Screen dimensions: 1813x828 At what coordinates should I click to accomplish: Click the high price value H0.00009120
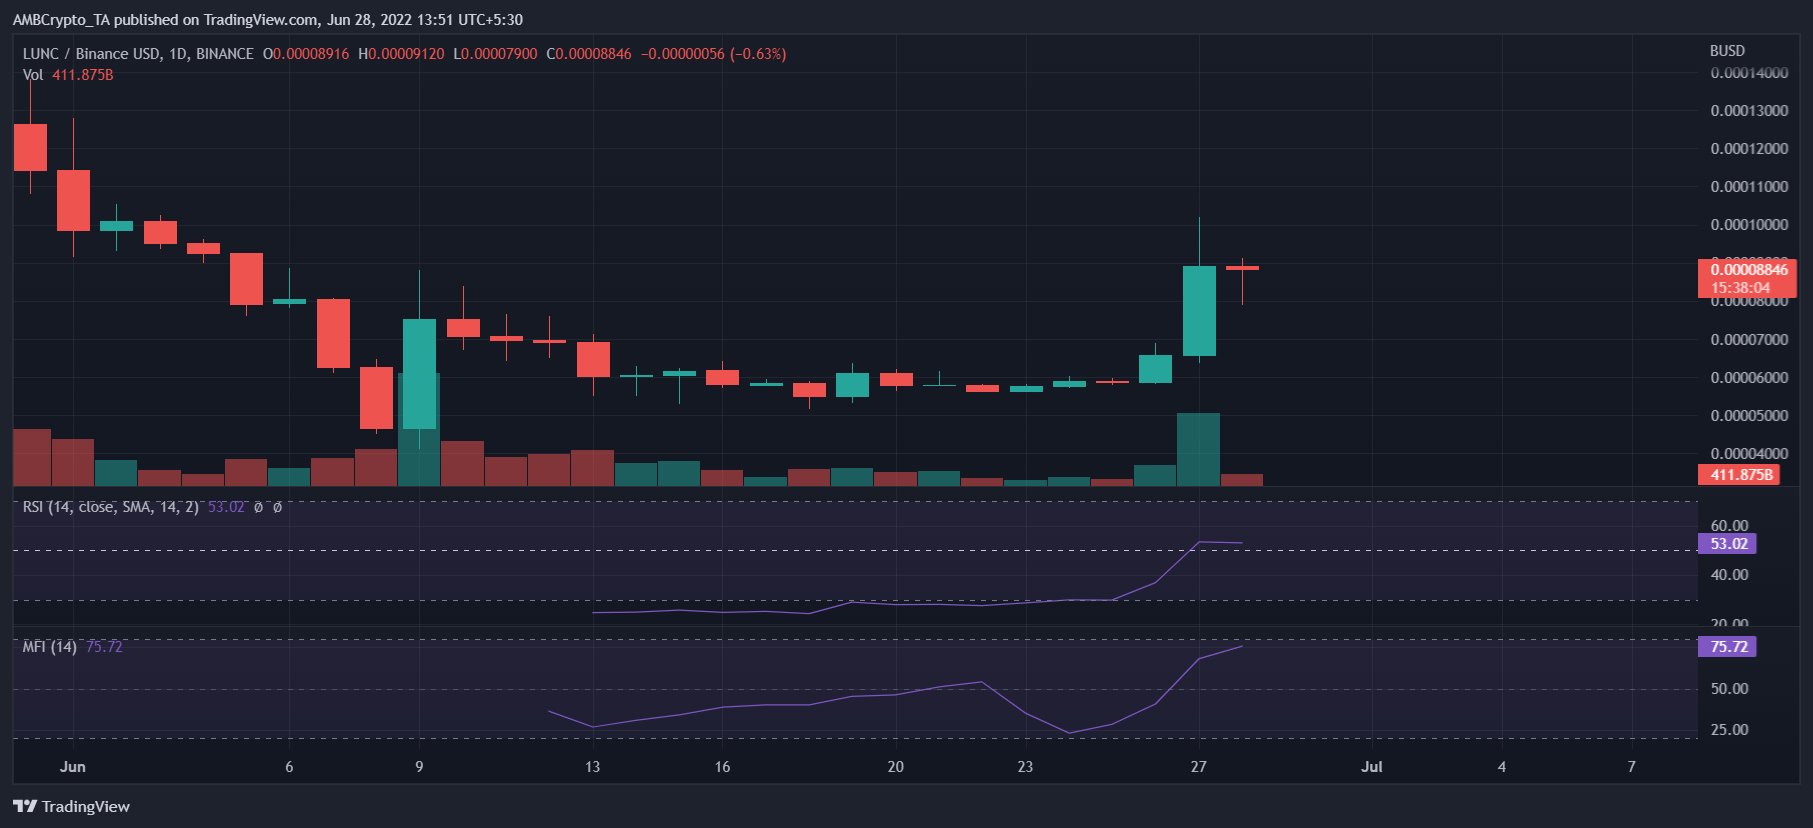point(401,54)
